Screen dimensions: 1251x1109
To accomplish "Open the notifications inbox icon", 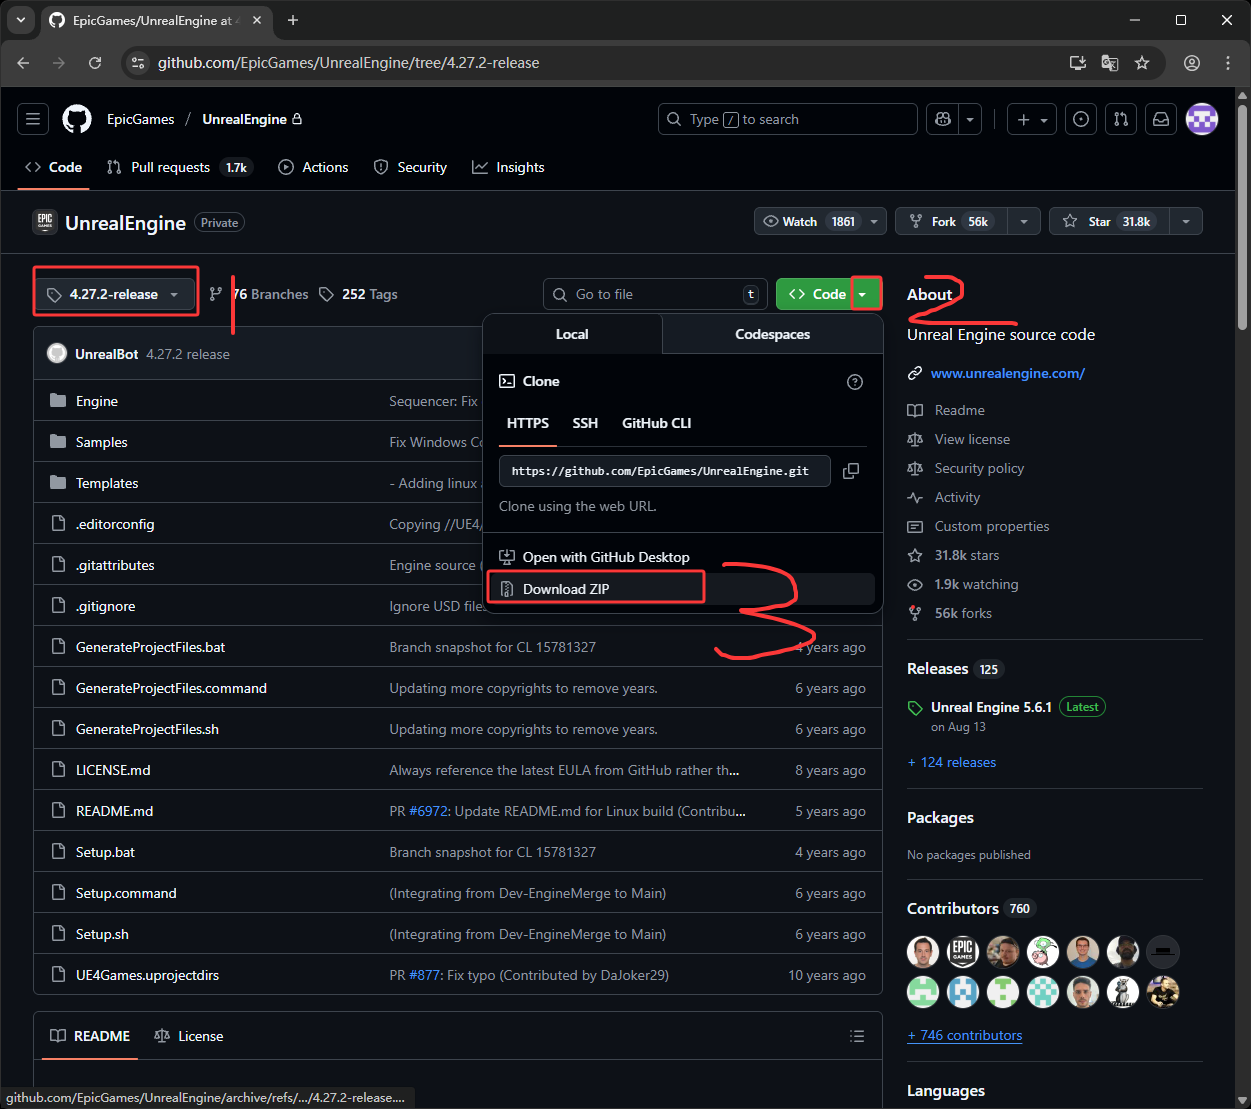I will pyautogui.click(x=1161, y=119).
